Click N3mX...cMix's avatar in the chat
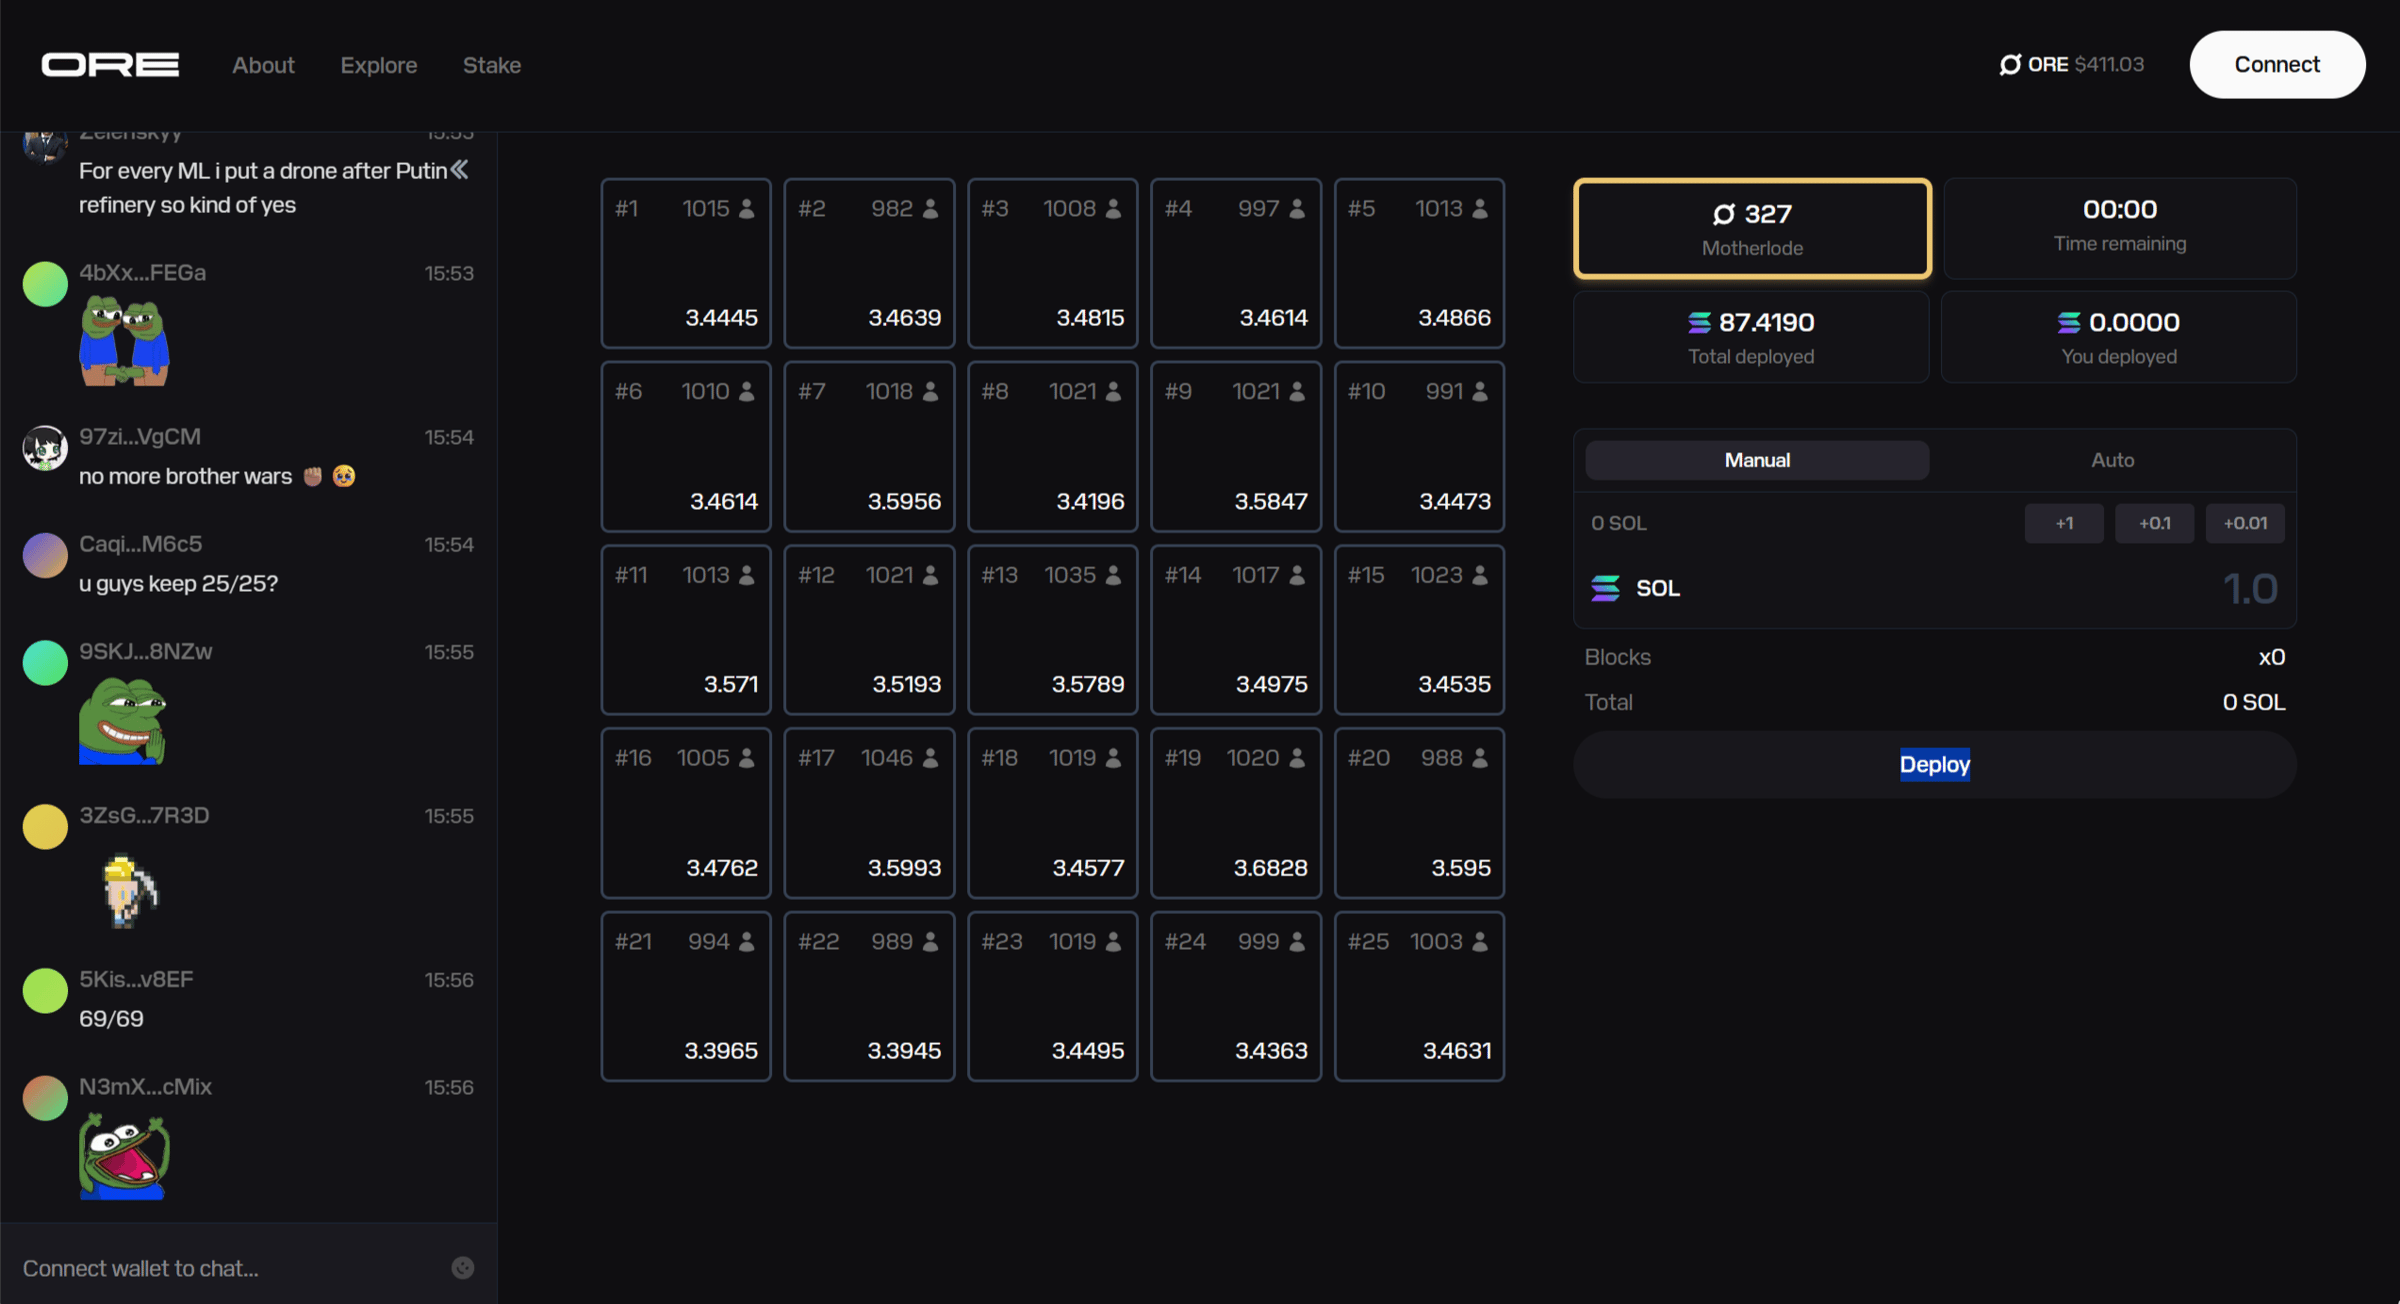2400x1304 pixels. (x=44, y=1097)
